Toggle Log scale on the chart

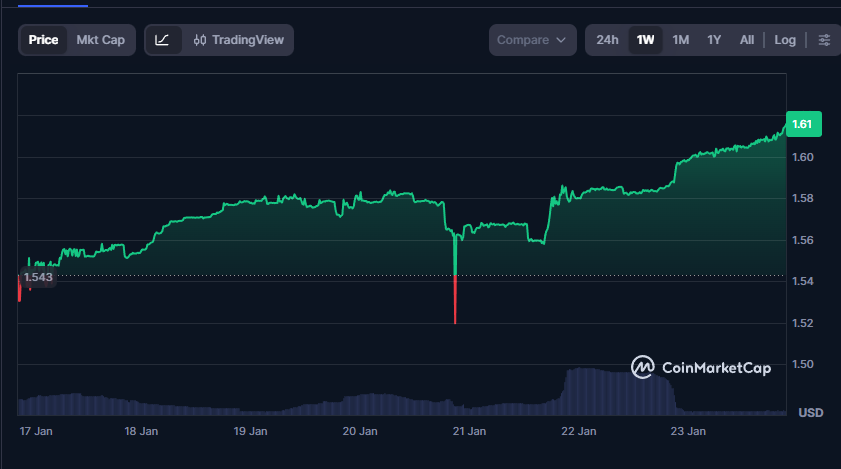[x=785, y=40]
